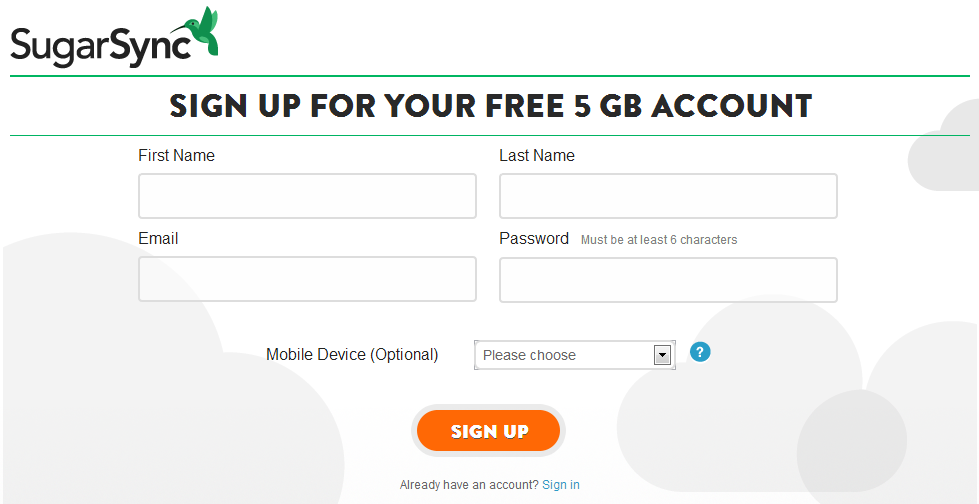Click the 'First Name' label

tap(176, 156)
